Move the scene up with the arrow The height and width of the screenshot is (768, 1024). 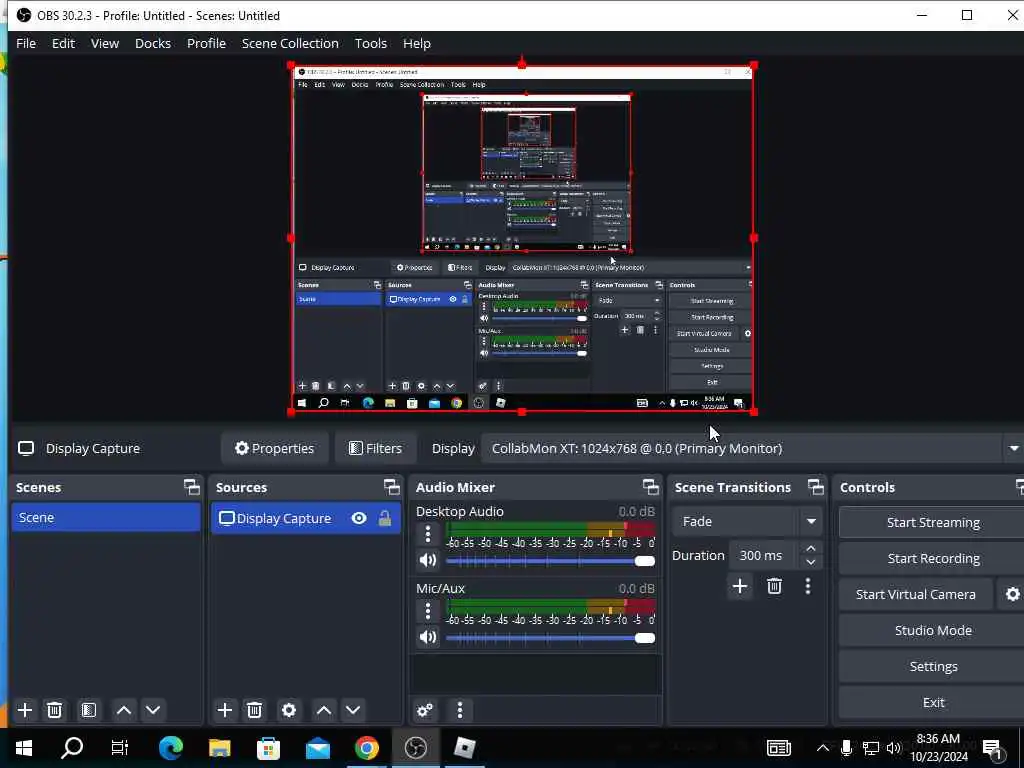[123, 710]
